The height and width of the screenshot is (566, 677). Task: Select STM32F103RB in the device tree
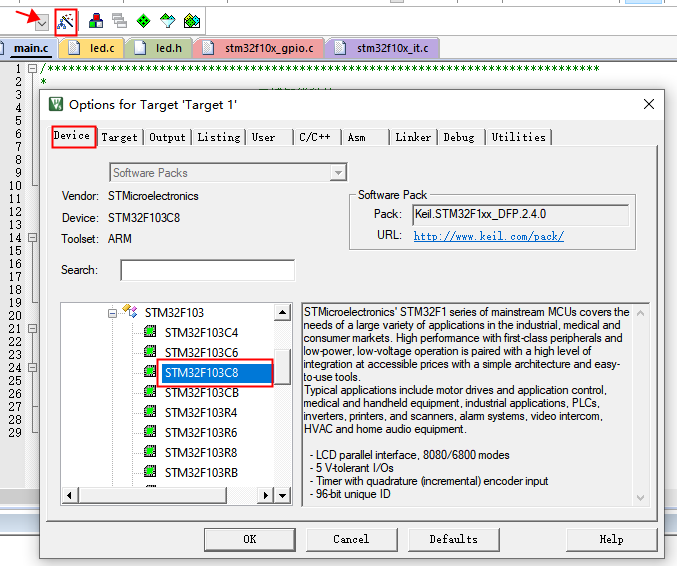coord(201,473)
